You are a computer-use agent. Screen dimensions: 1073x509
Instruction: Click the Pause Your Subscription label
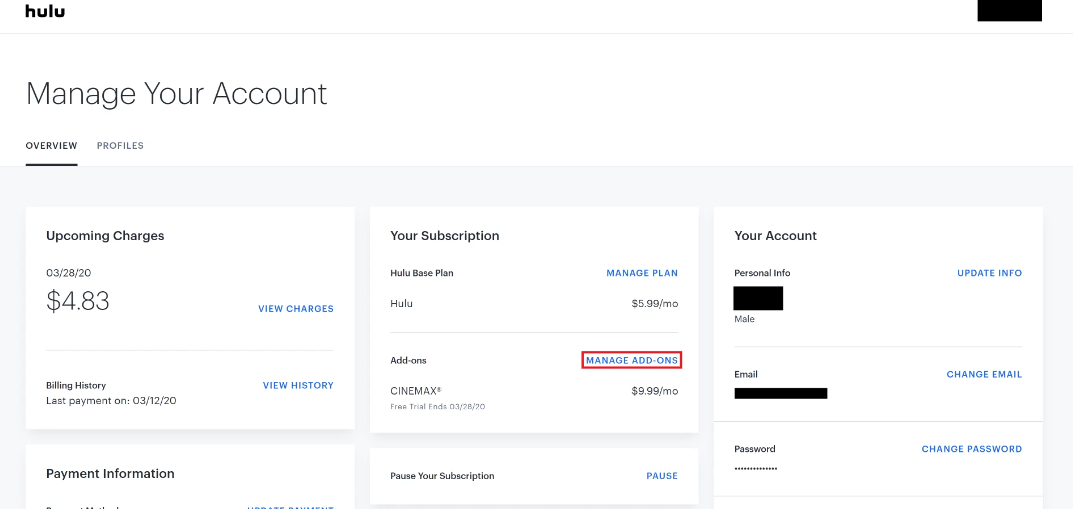pyautogui.click(x=442, y=475)
